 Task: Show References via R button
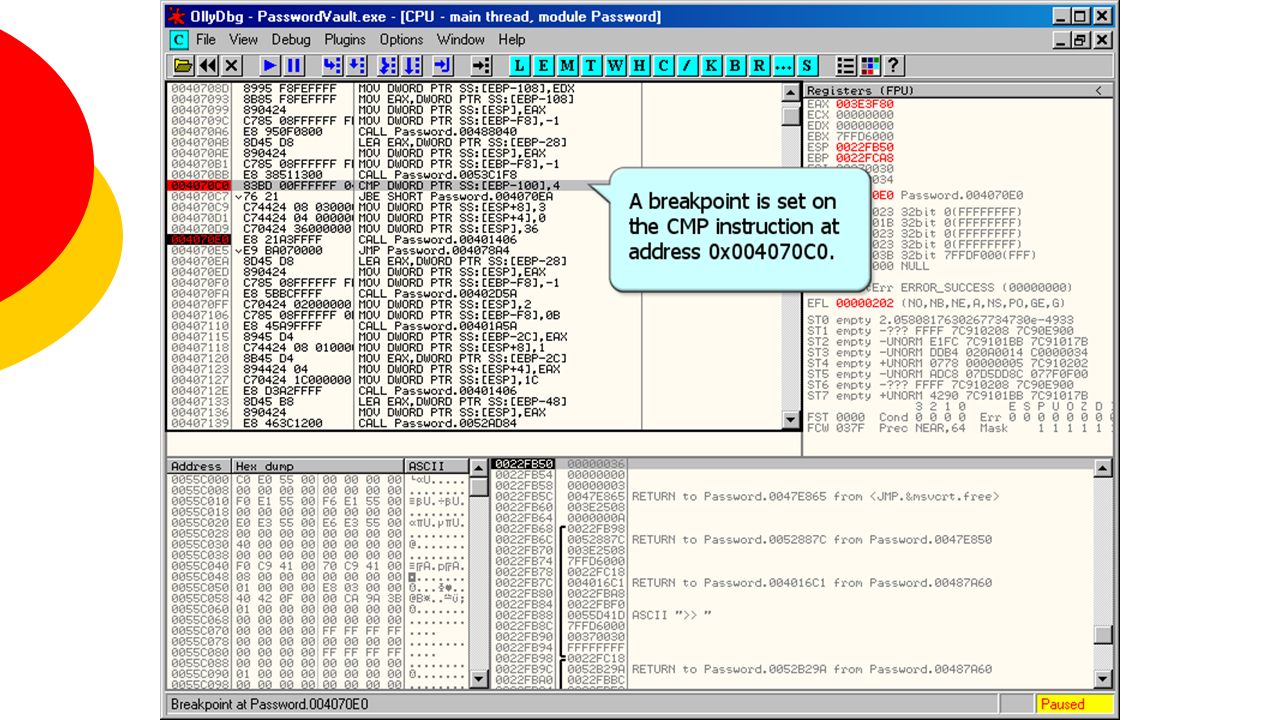point(759,66)
